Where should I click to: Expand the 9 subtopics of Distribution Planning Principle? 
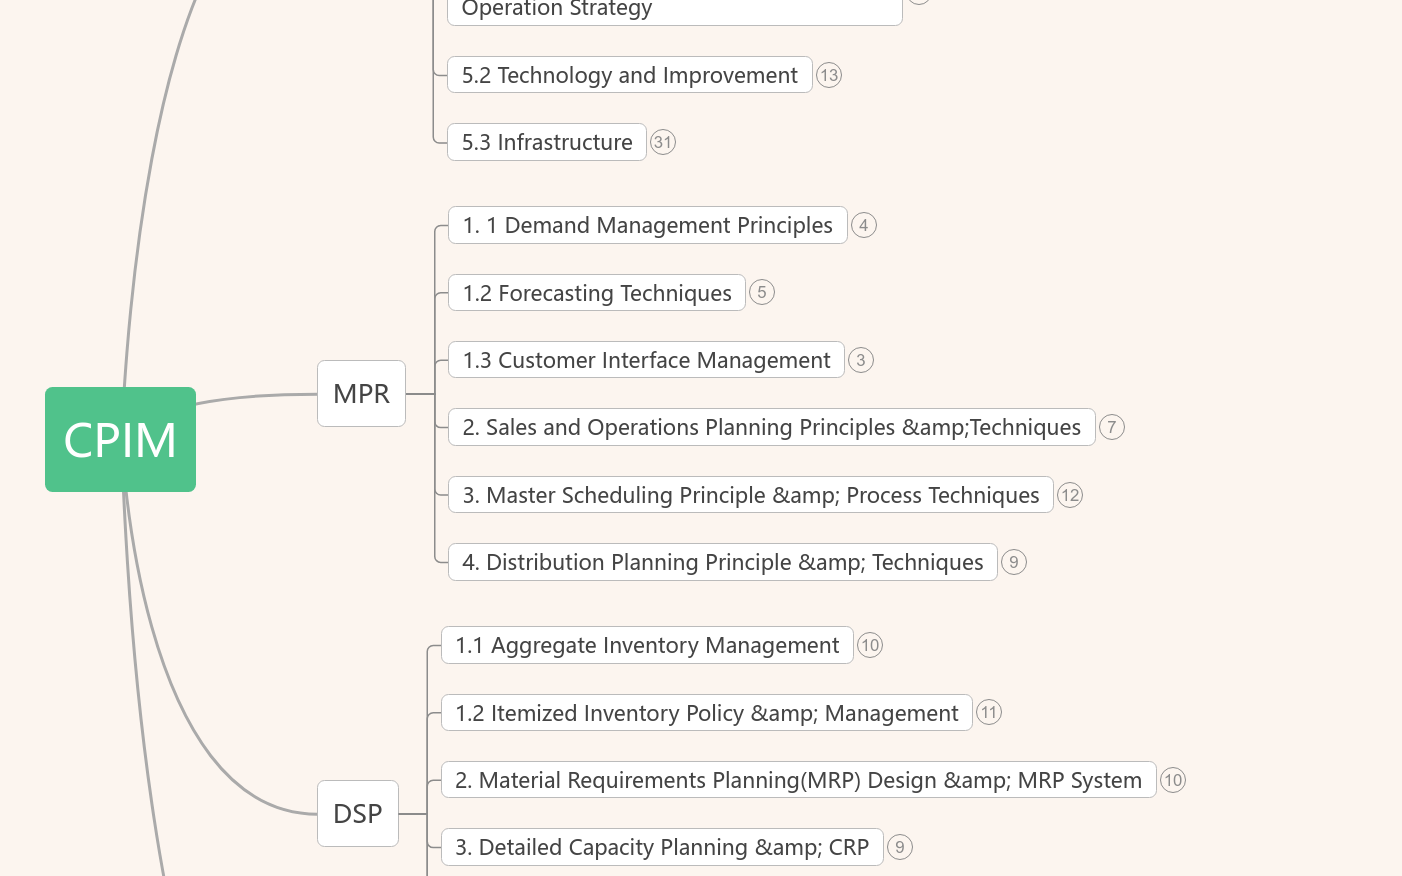coord(1014,562)
